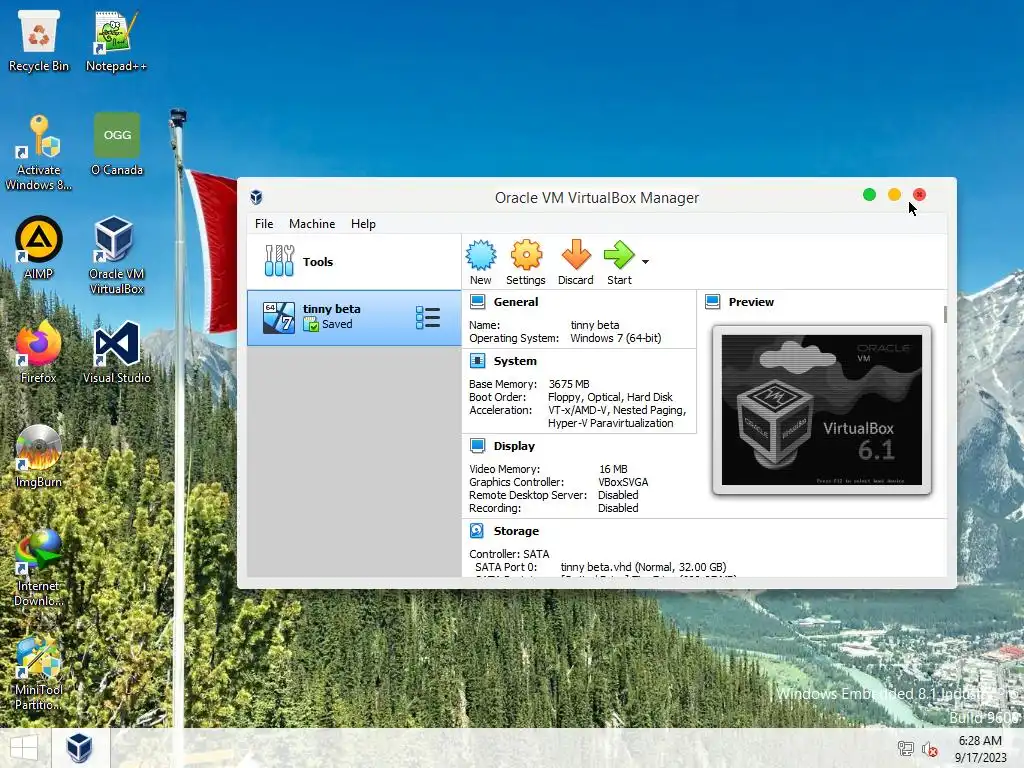Select the Firefox desktop shortcut
This screenshot has width=1024, height=768.
click(39, 352)
